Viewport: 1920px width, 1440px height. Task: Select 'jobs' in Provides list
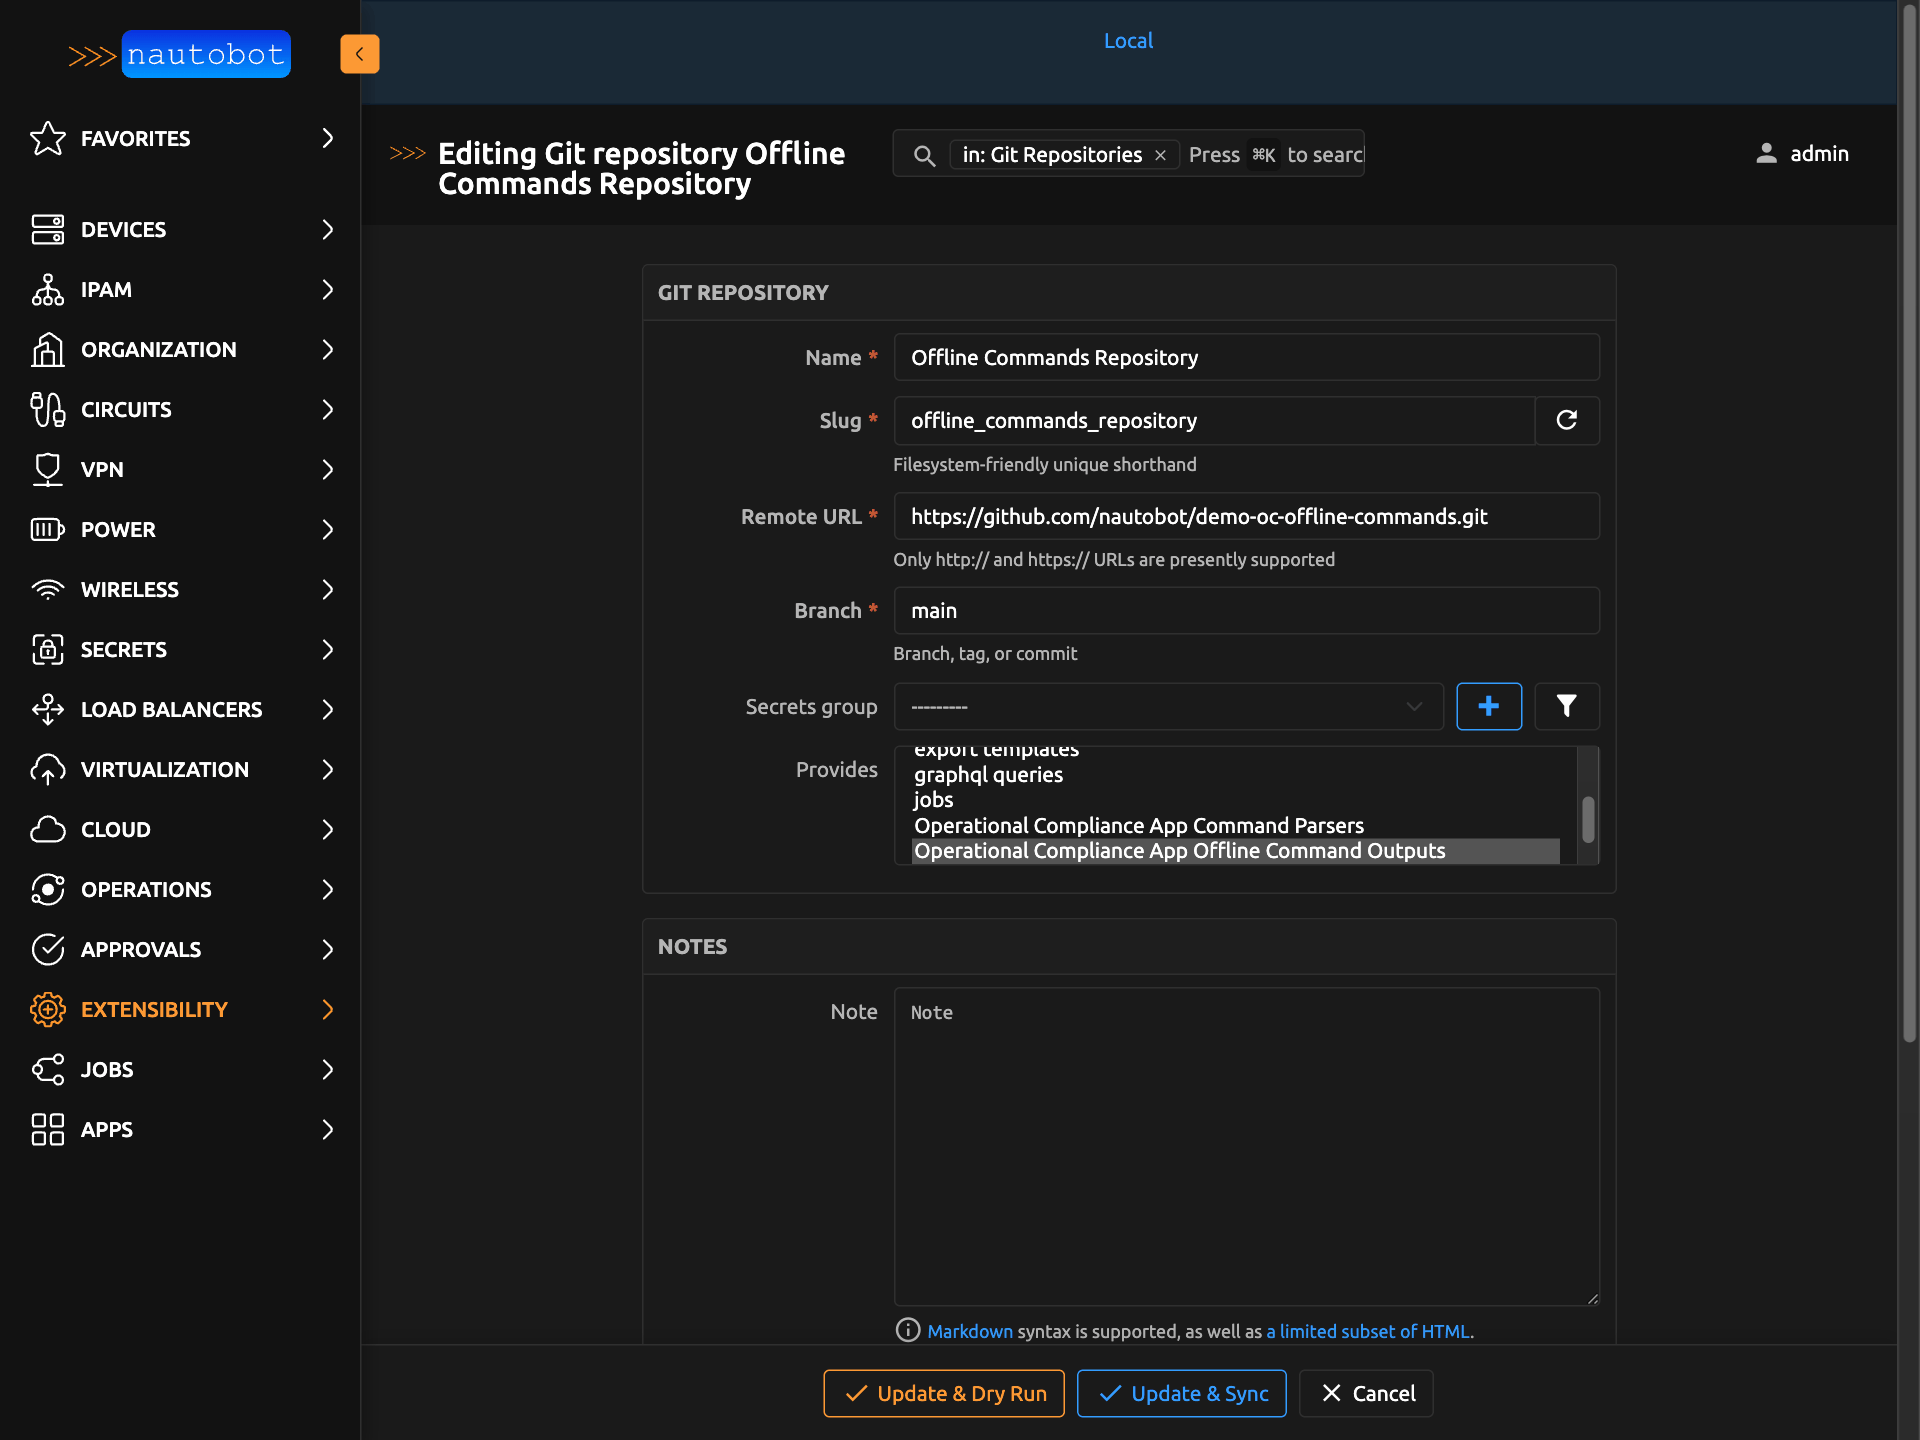[x=1236, y=799]
